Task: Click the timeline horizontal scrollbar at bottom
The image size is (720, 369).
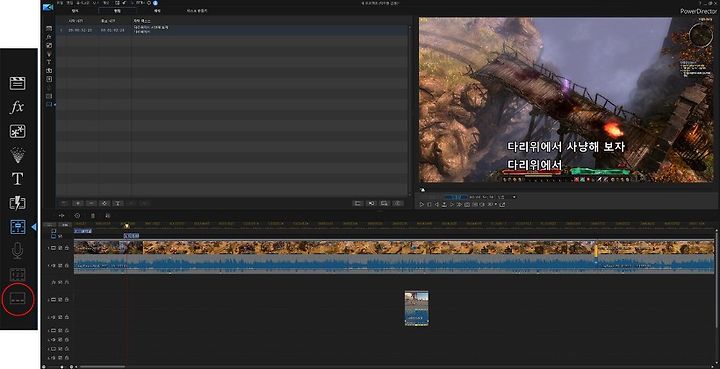Action: [102, 366]
